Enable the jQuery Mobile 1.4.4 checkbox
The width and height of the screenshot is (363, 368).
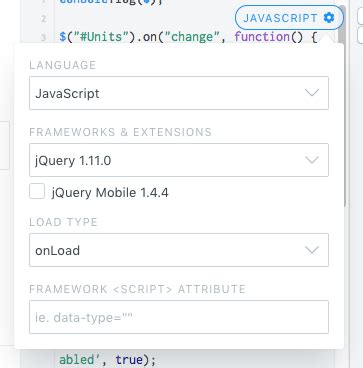tap(37, 192)
